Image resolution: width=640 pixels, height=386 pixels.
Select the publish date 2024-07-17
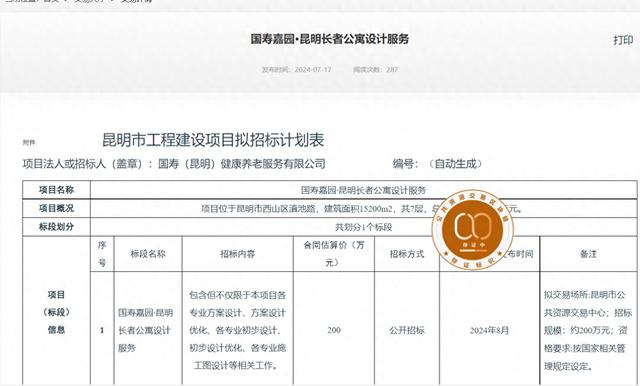(x=313, y=69)
